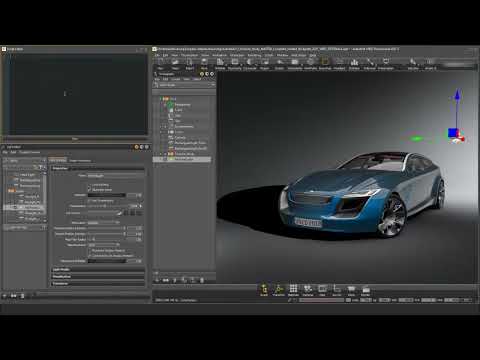Toggle the Local Lighting checkbox
480x360 pixels.
point(89,185)
